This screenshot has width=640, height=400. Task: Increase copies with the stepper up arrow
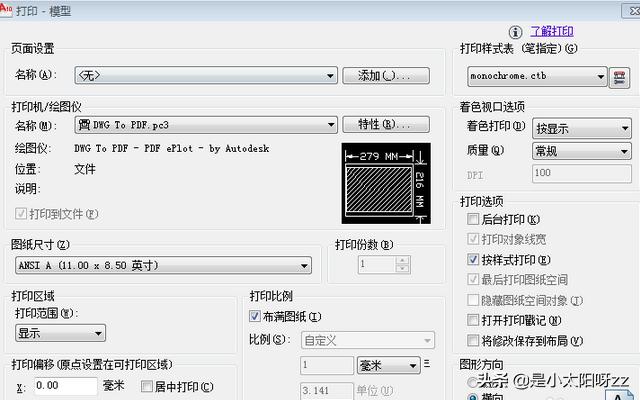(x=402, y=260)
